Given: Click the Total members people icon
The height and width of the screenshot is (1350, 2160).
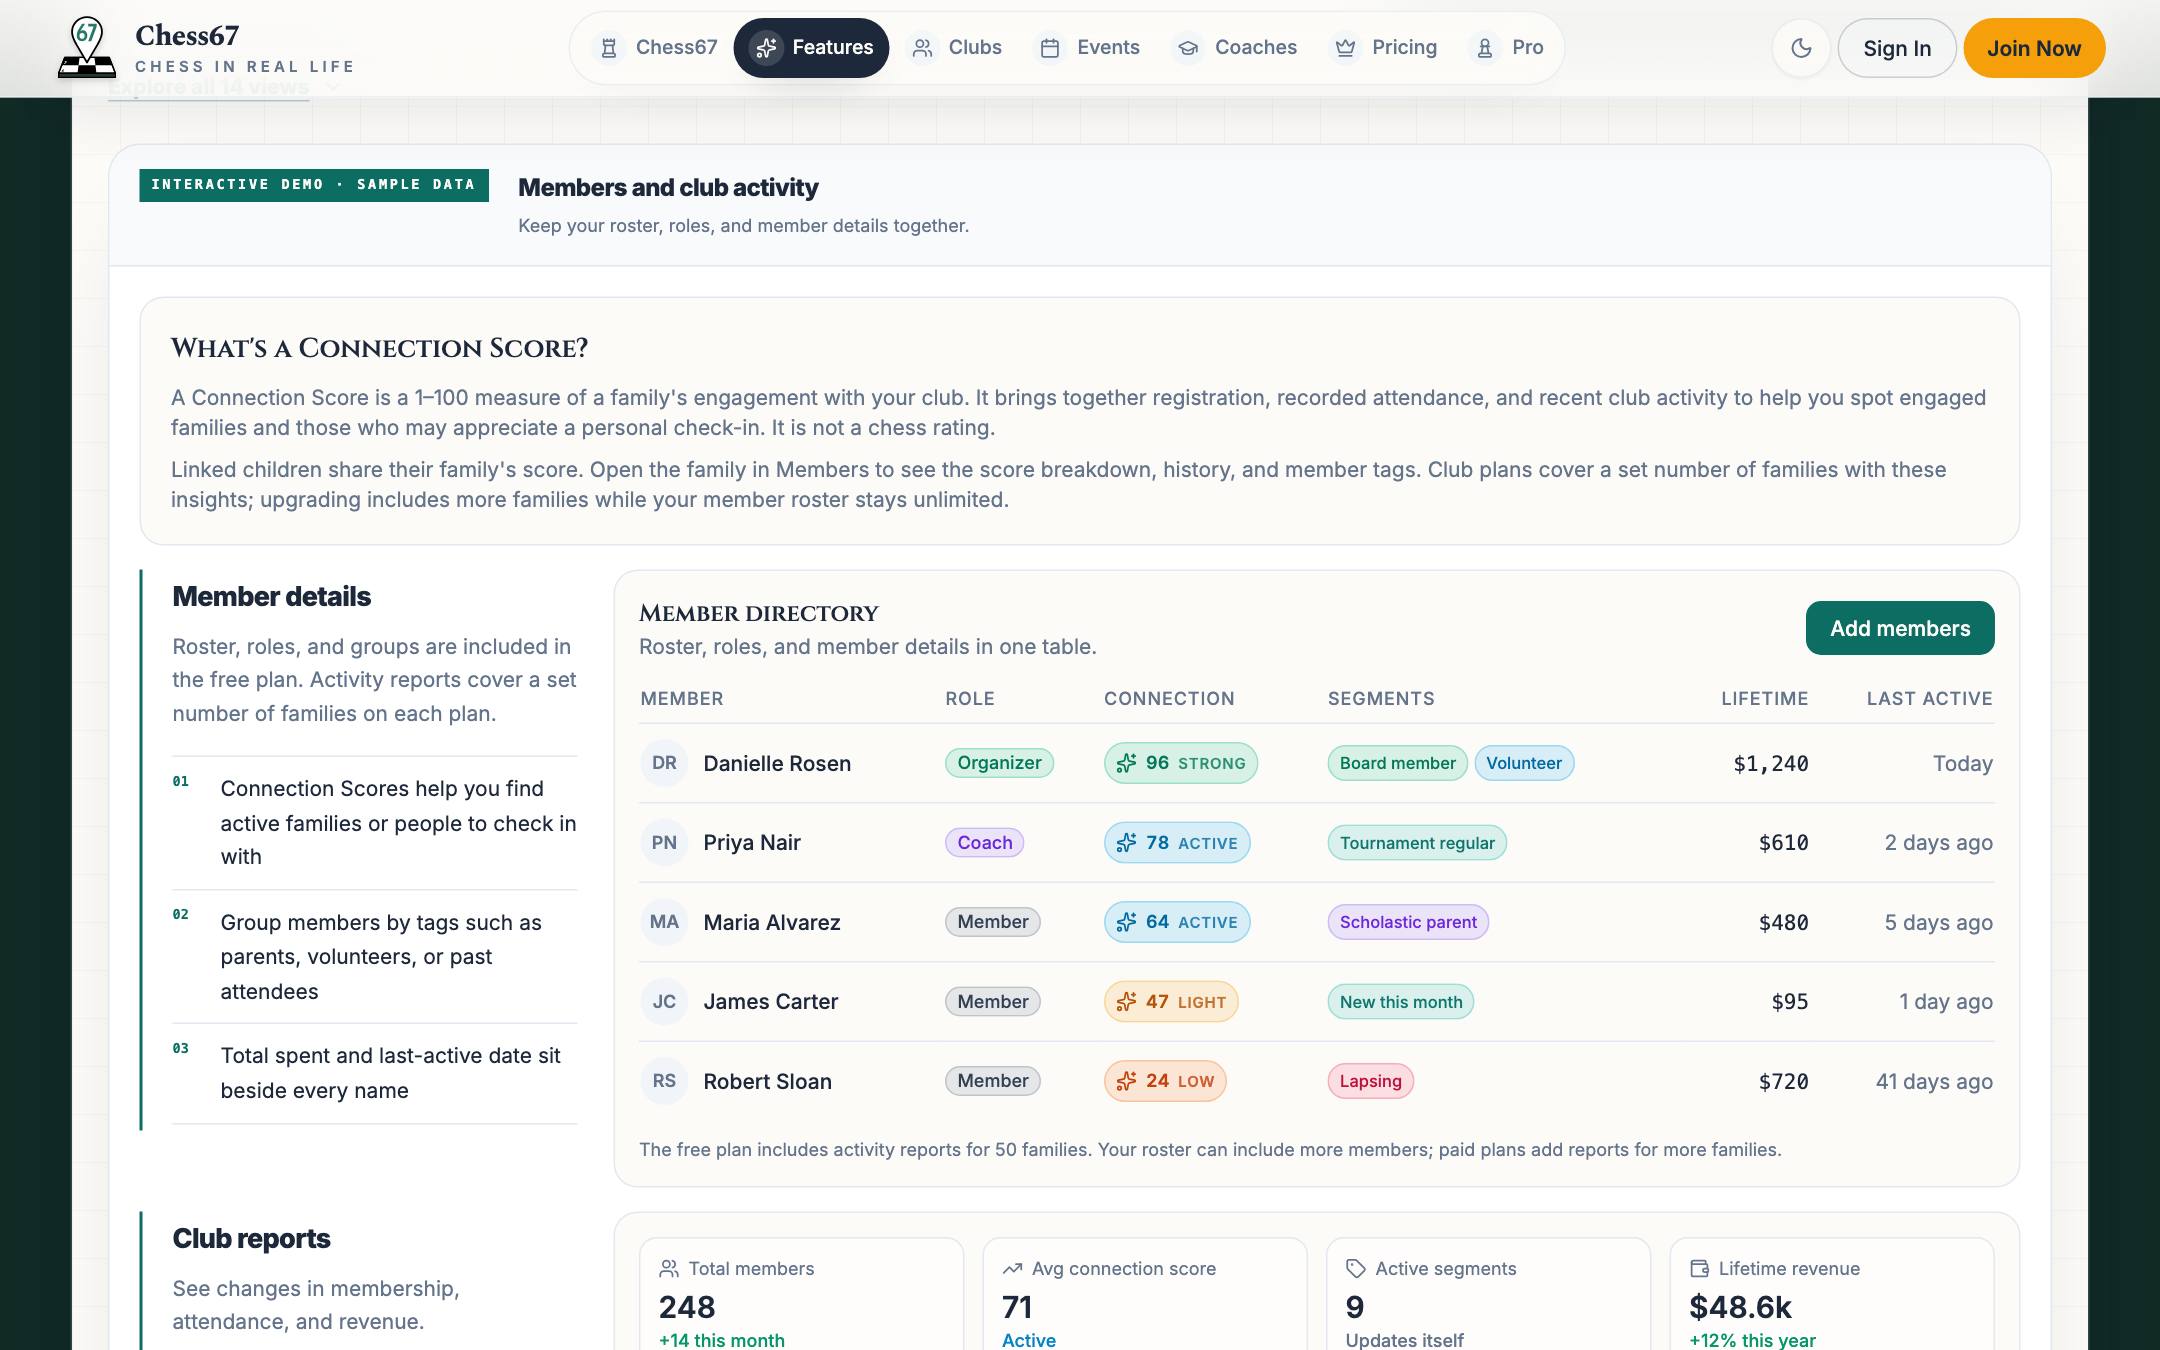Looking at the screenshot, I should pyautogui.click(x=669, y=1268).
